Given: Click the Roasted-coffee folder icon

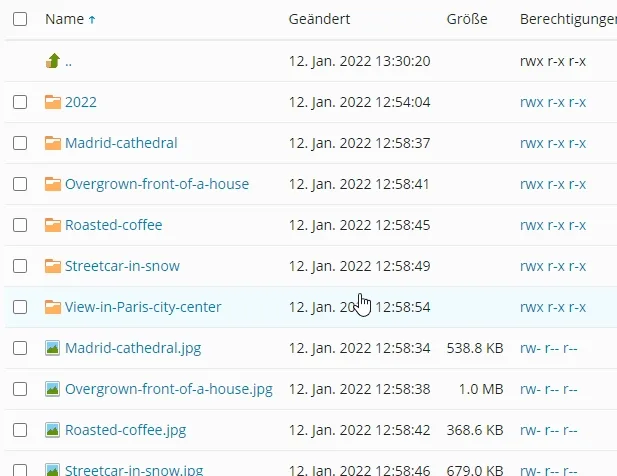Looking at the screenshot, I should click(53, 225).
